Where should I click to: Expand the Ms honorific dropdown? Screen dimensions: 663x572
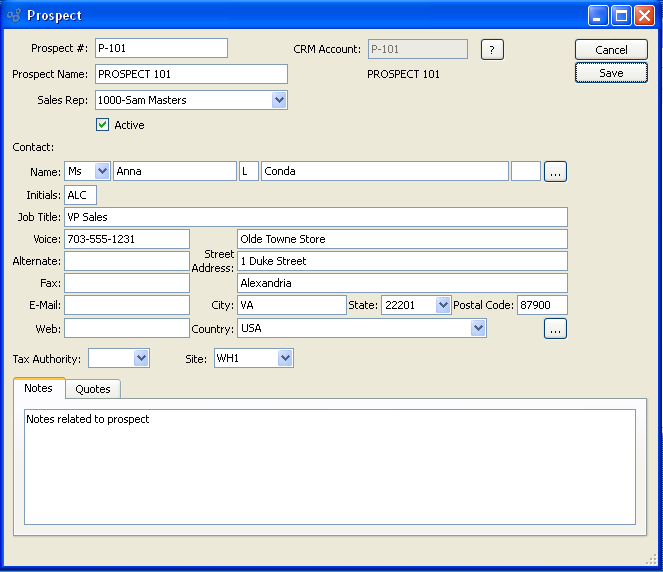[x=102, y=172]
